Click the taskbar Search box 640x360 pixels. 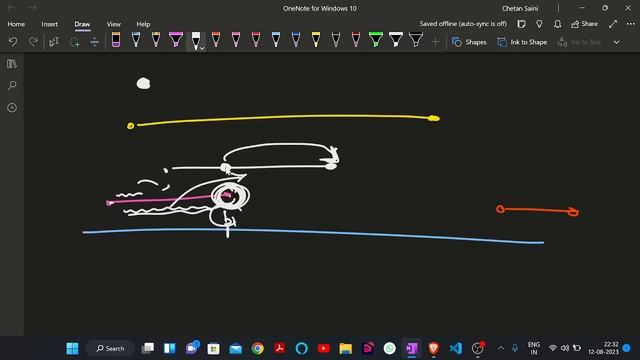point(110,348)
